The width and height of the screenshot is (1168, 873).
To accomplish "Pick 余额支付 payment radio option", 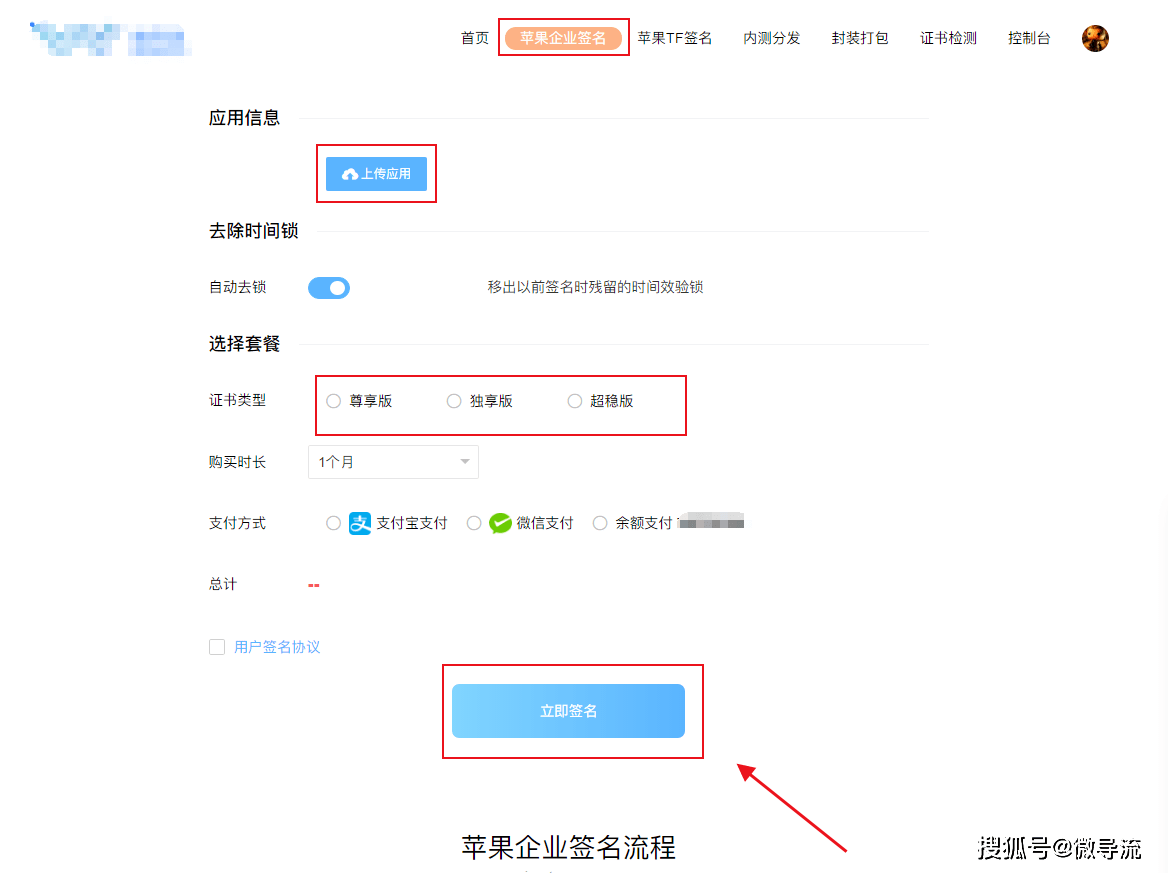I will pos(600,523).
